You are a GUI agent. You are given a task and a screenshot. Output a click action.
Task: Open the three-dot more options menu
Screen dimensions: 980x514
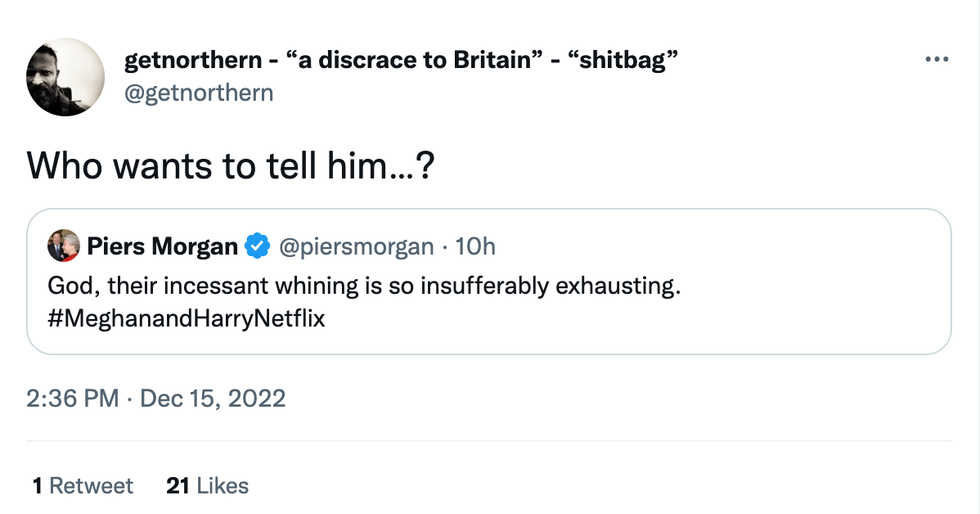[x=936, y=60]
